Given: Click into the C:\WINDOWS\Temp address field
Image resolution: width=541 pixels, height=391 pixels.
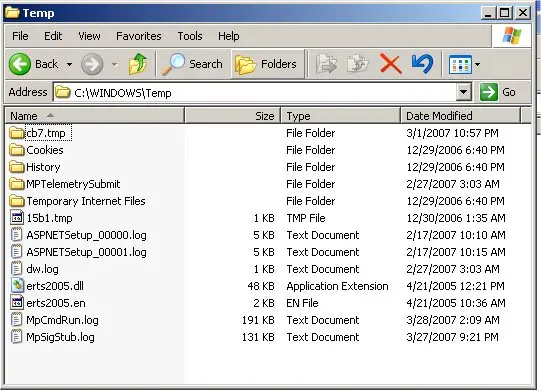Looking at the screenshot, I should pos(255,92).
